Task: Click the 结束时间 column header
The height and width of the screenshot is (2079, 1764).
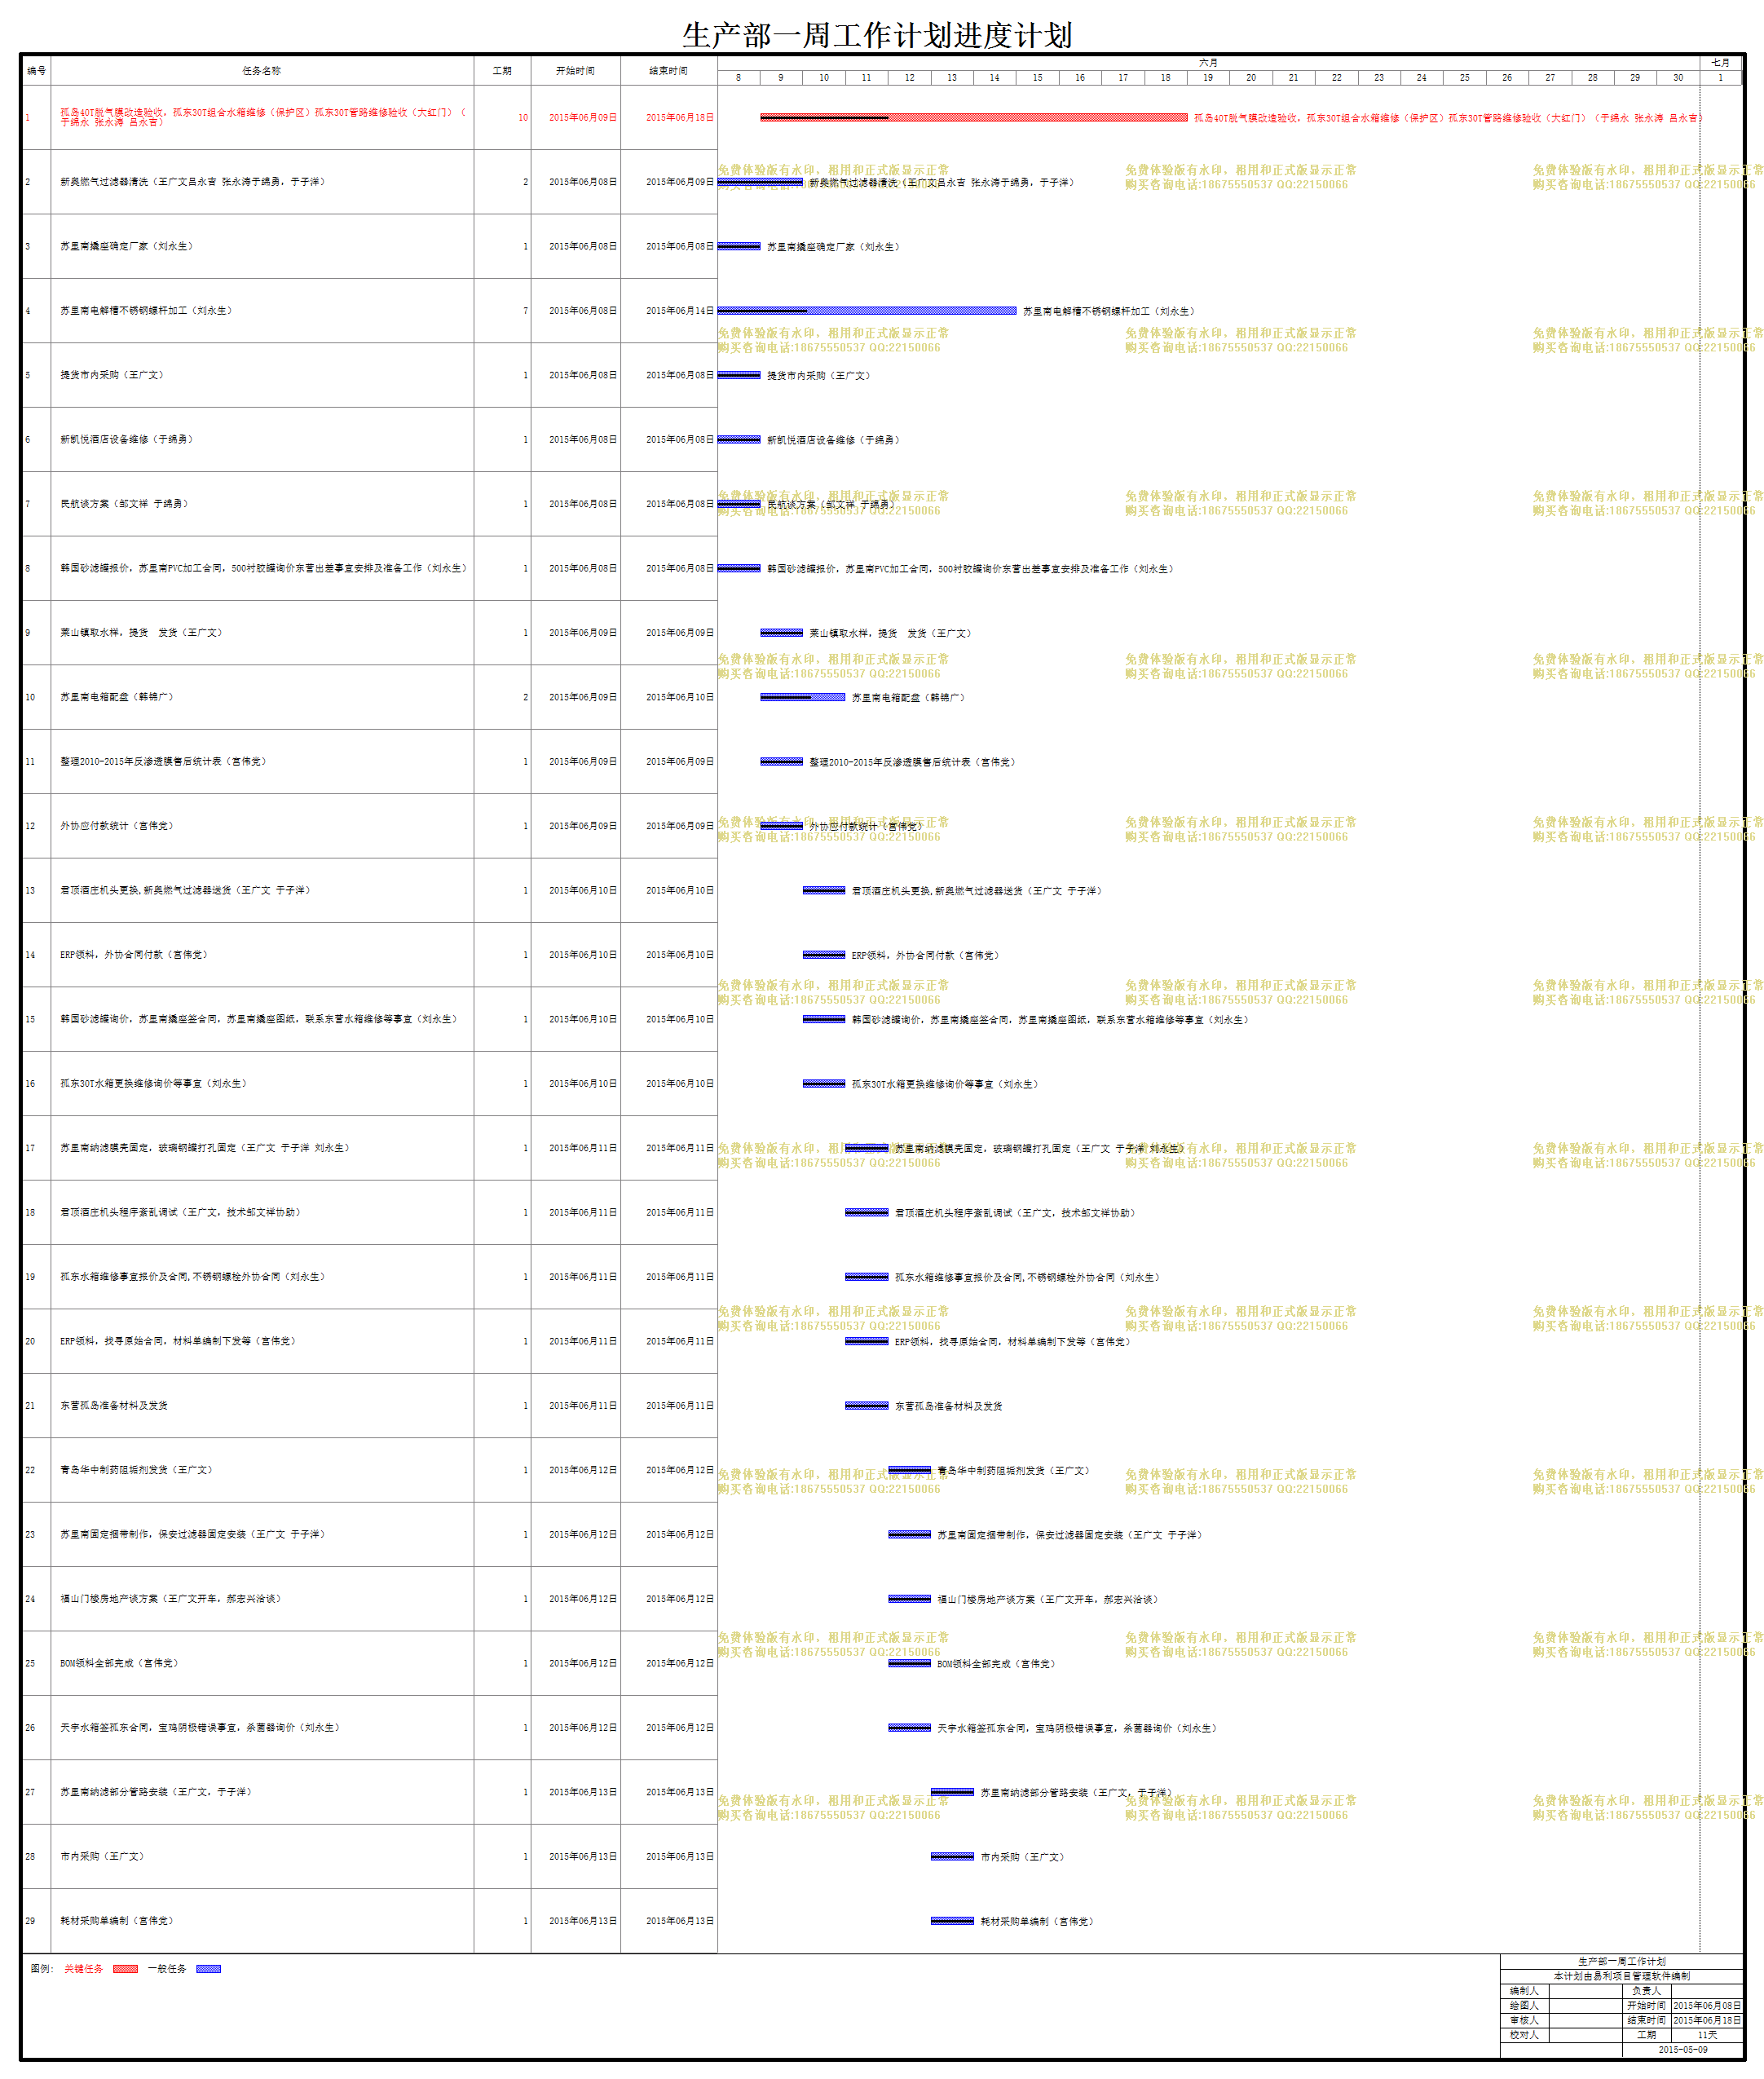Action: pyautogui.click(x=668, y=71)
